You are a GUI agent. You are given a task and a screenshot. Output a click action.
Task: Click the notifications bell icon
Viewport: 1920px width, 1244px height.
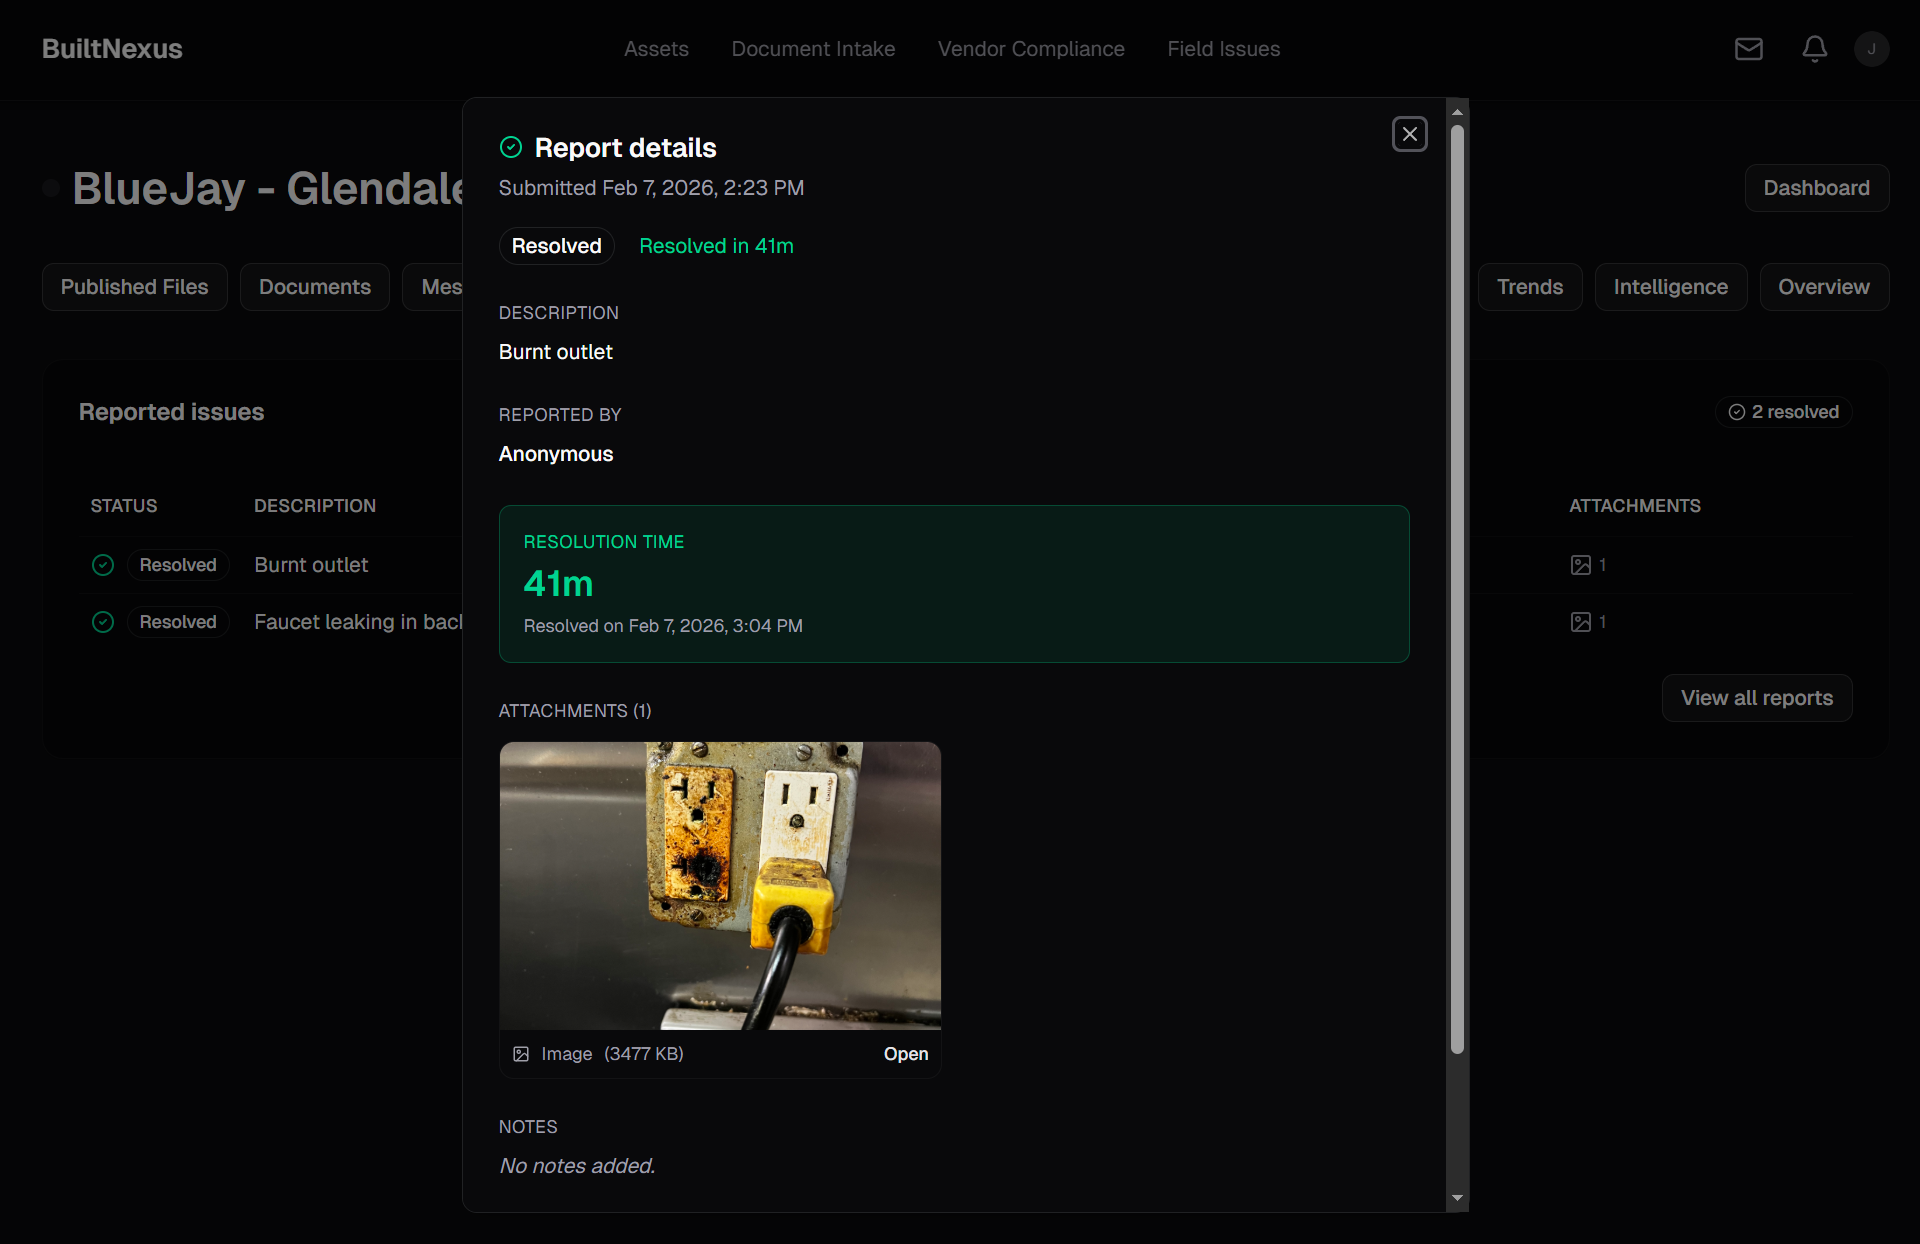coord(1814,49)
